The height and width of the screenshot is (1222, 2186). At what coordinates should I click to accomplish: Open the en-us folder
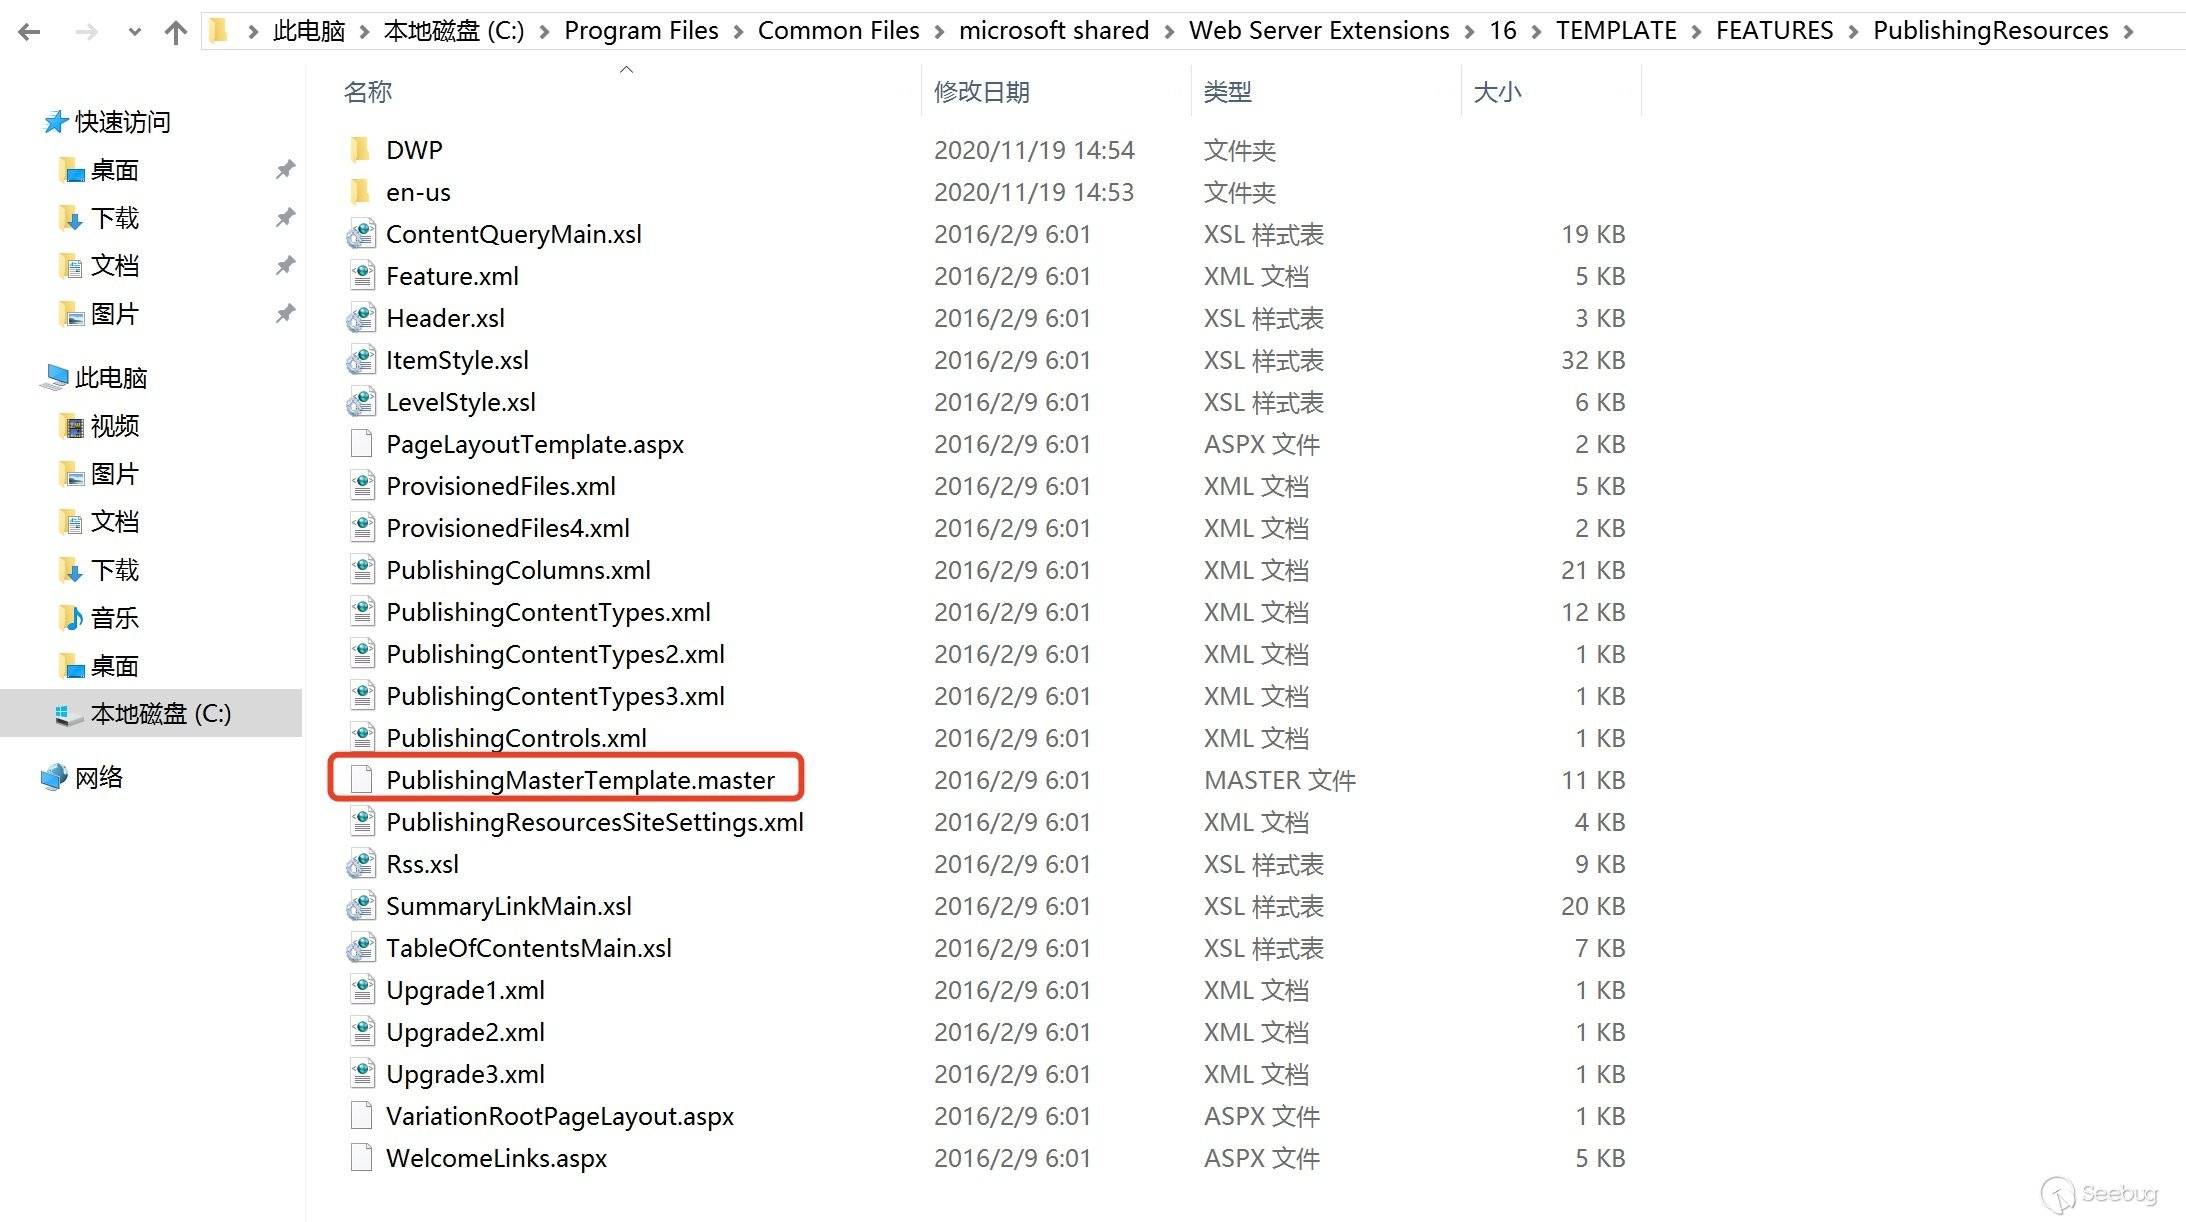click(x=417, y=192)
